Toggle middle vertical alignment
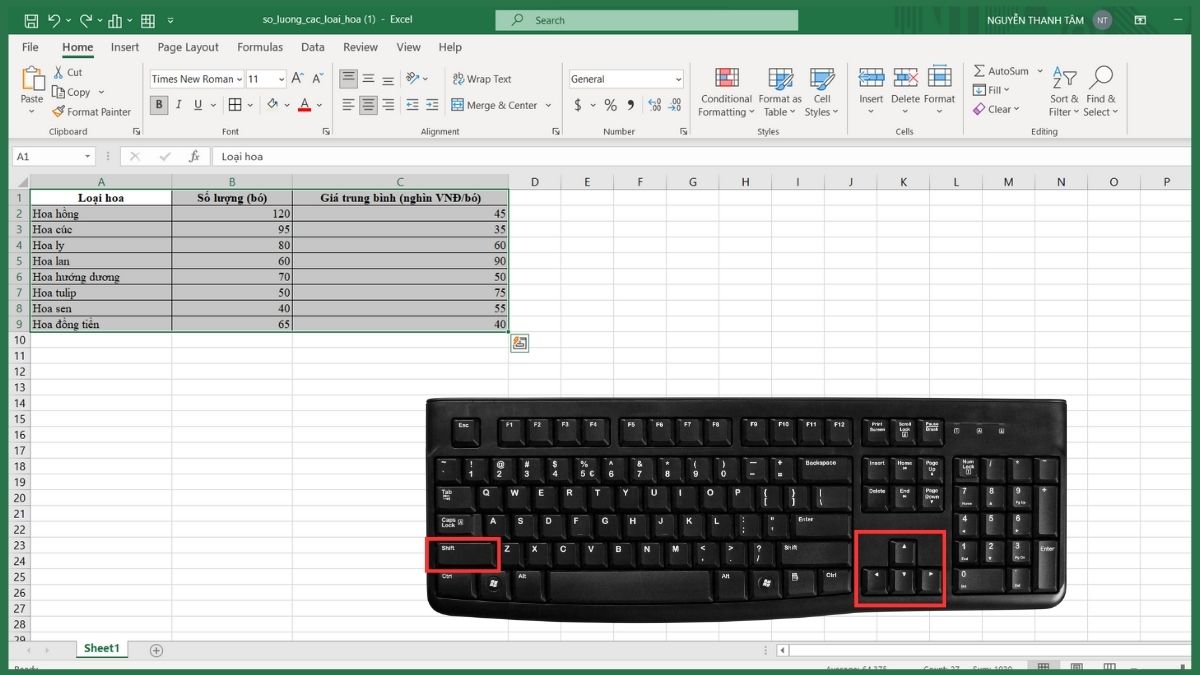 tap(367, 76)
